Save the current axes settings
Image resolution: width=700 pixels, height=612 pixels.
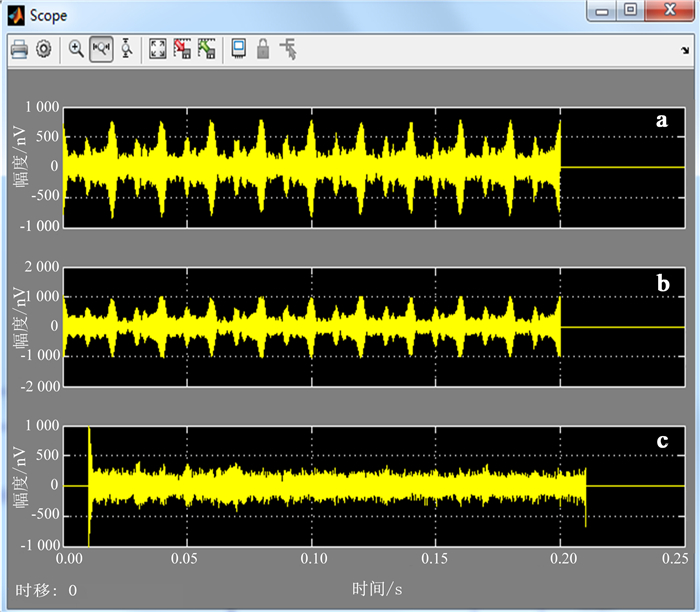tap(181, 48)
